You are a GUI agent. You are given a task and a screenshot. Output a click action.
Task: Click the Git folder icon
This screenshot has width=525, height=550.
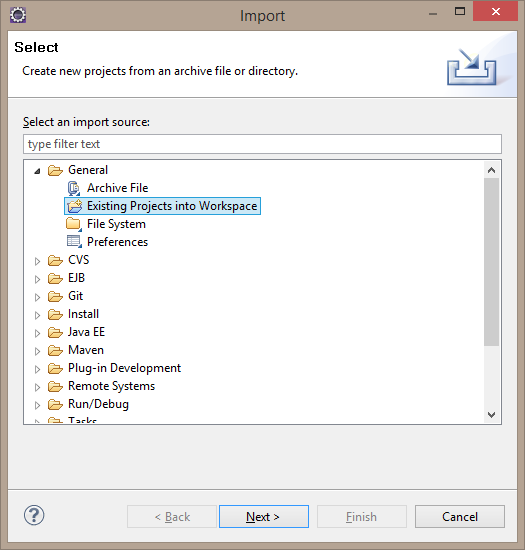coord(55,296)
